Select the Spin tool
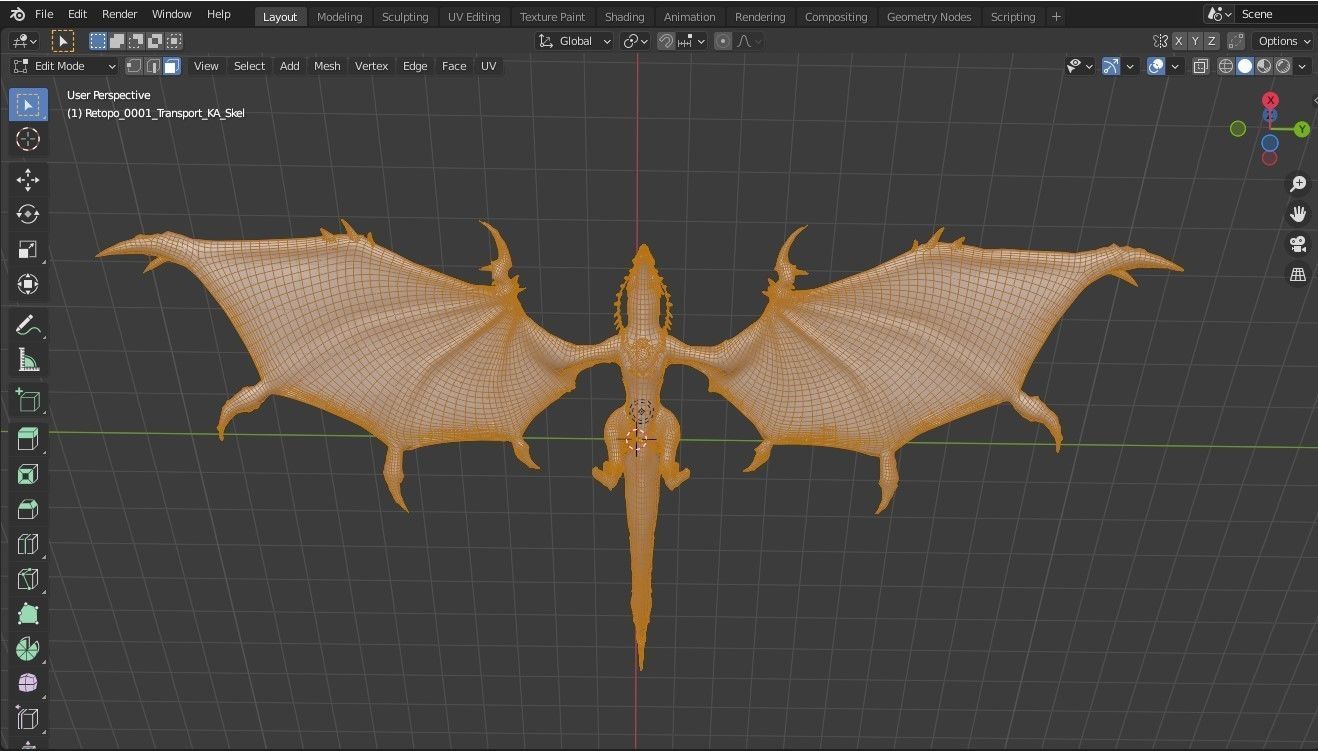Screen dimensions: 1318x751 point(28,649)
